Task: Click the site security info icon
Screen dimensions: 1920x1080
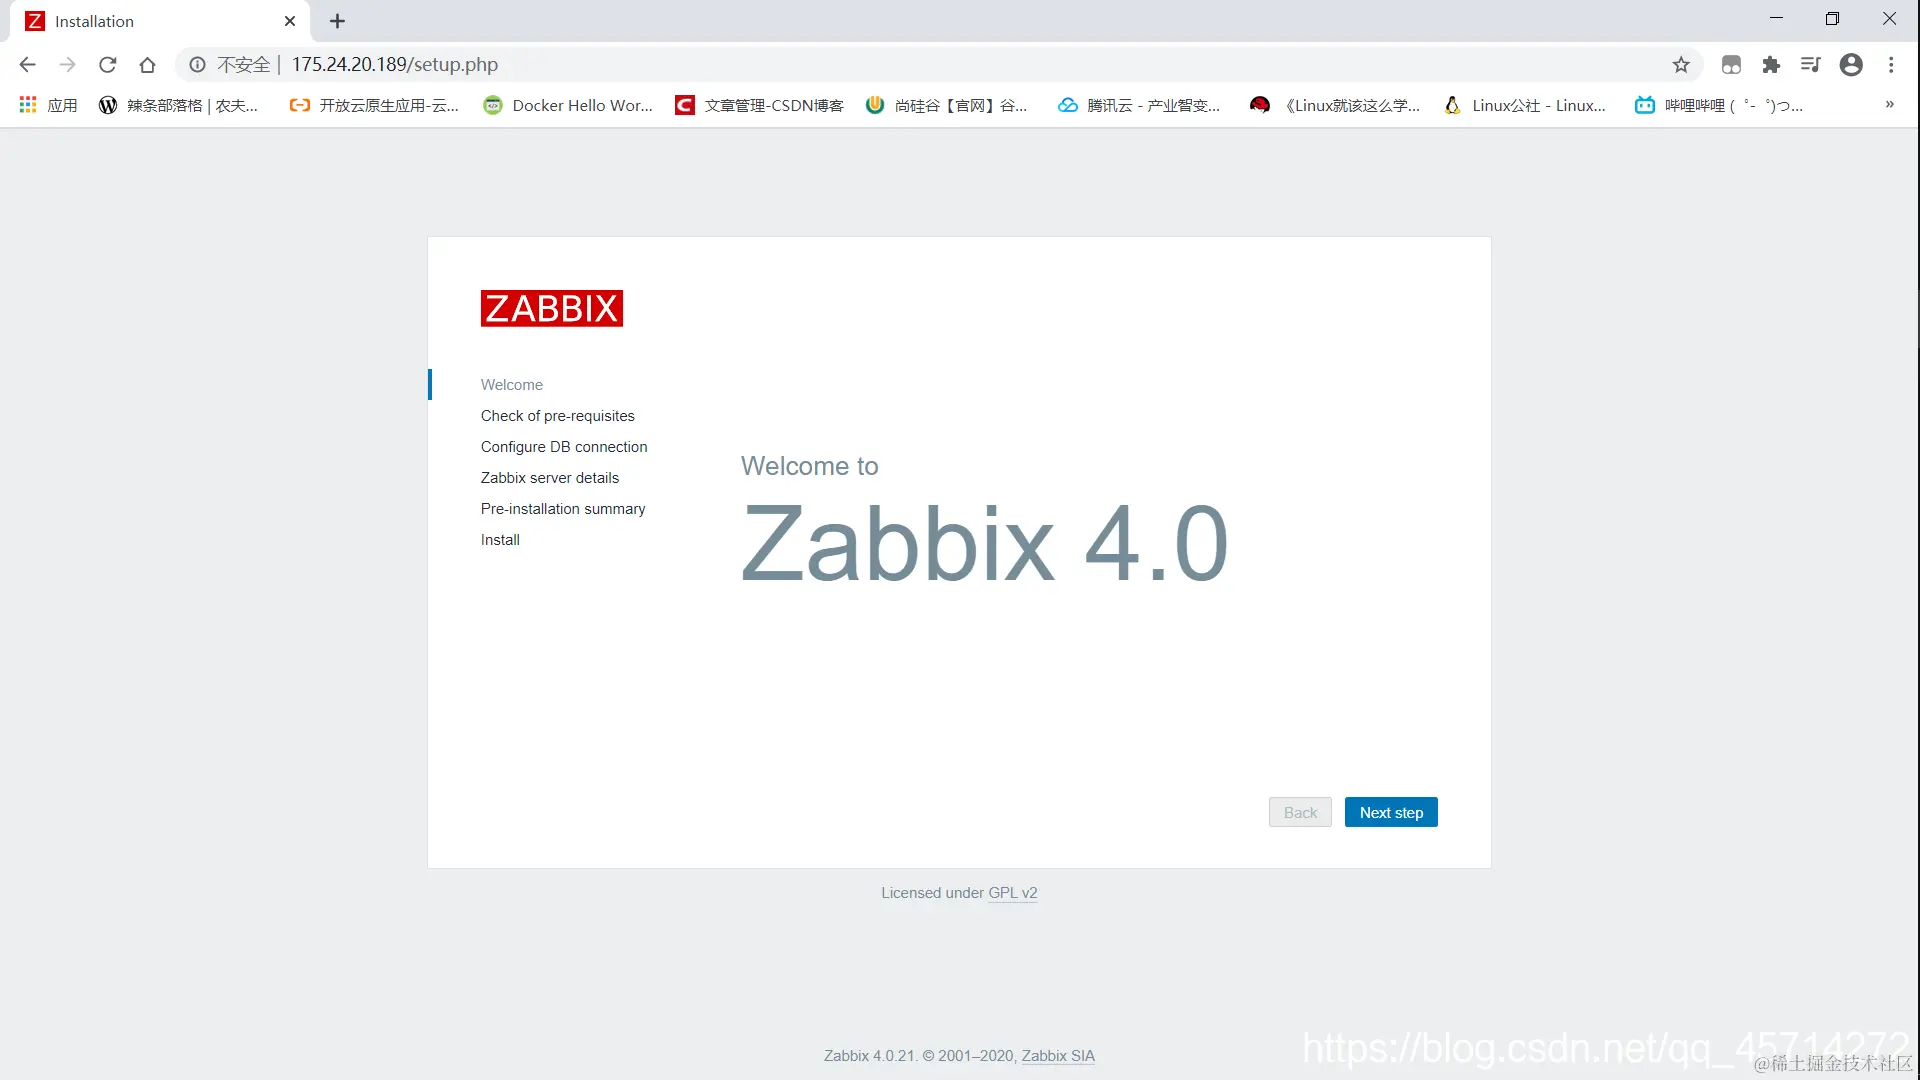Action: pos(198,65)
